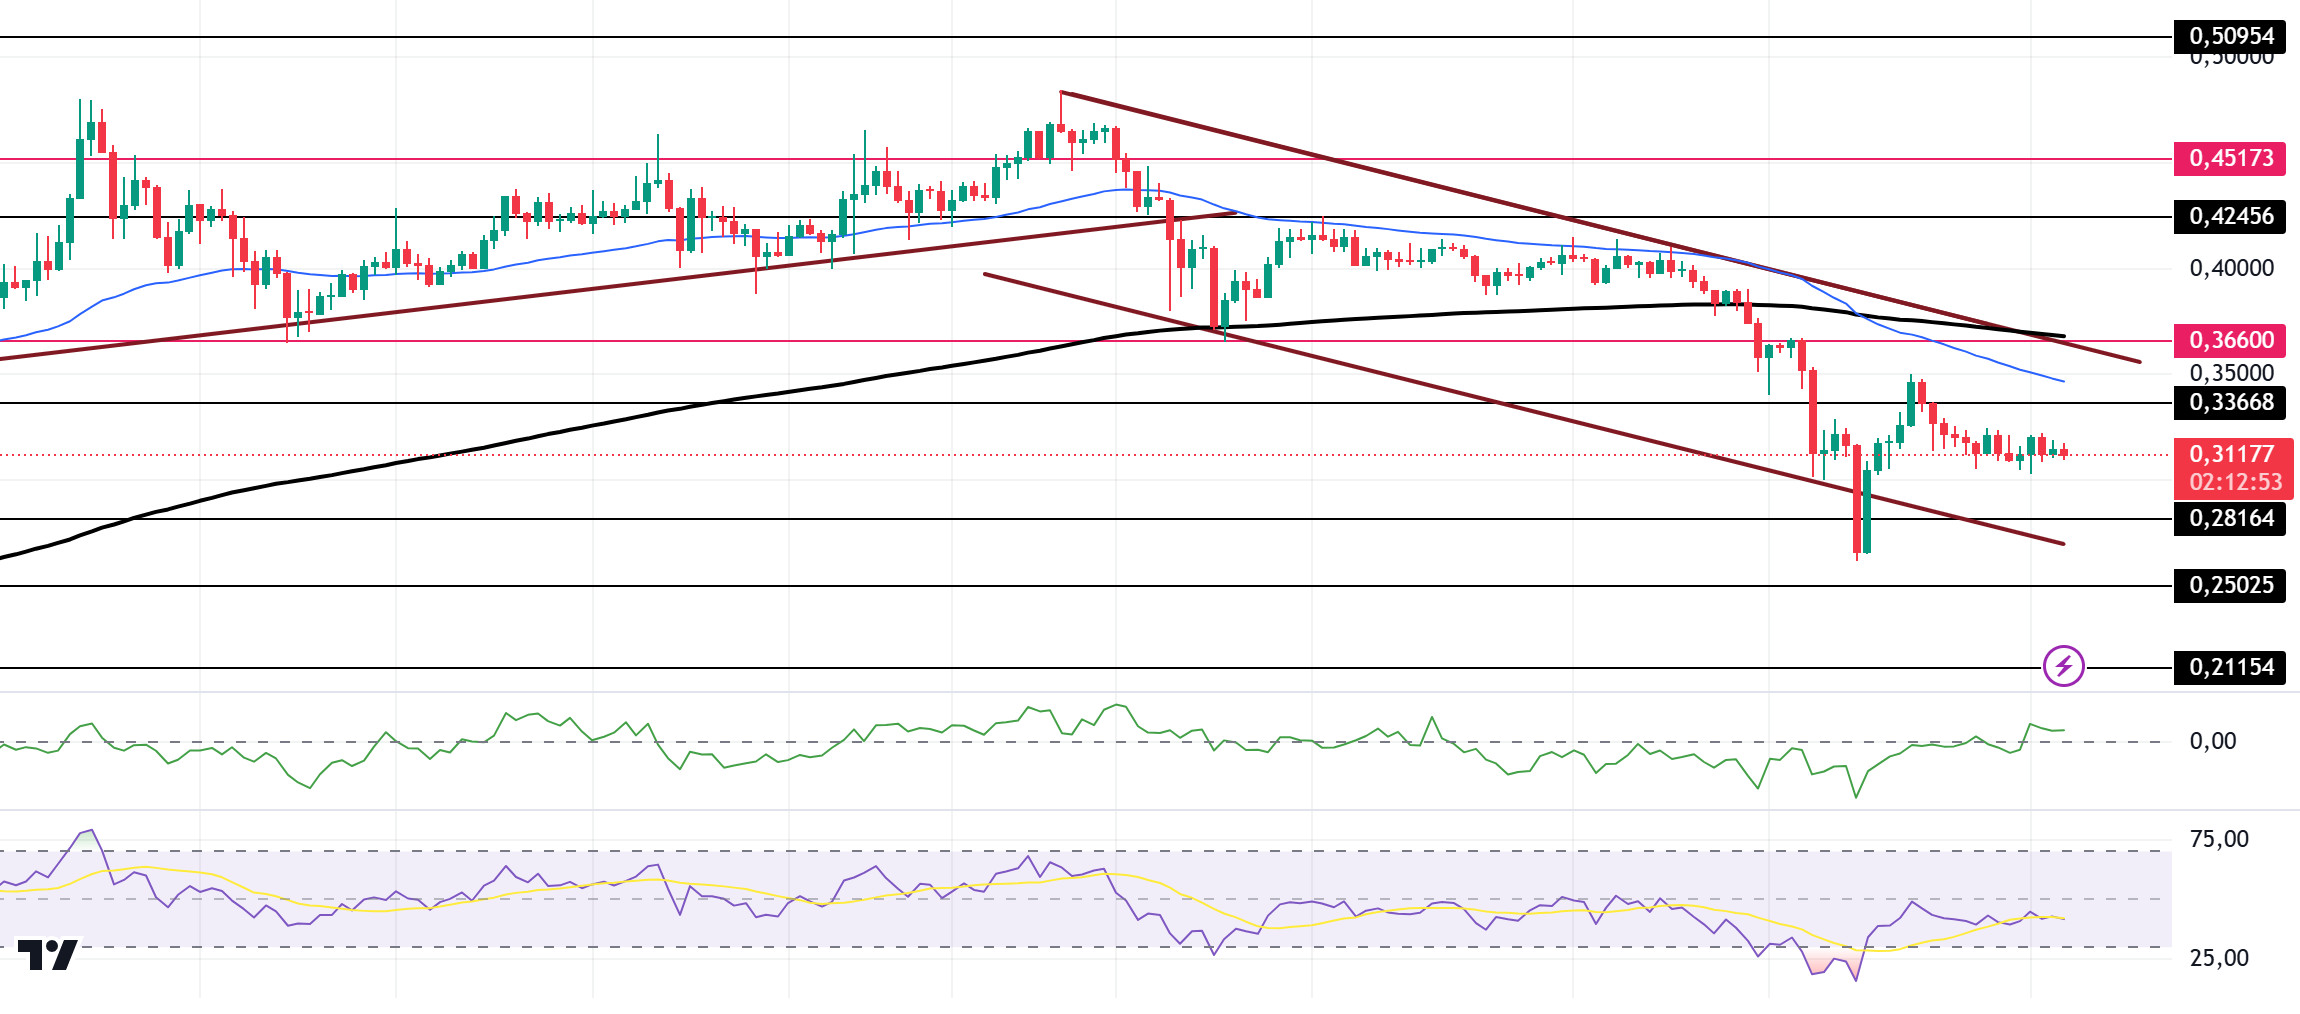The height and width of the screenshot is (1014, 2300).
Task: Click the 75,00 RSI axis value
Action: click(x=2219, y=839)
